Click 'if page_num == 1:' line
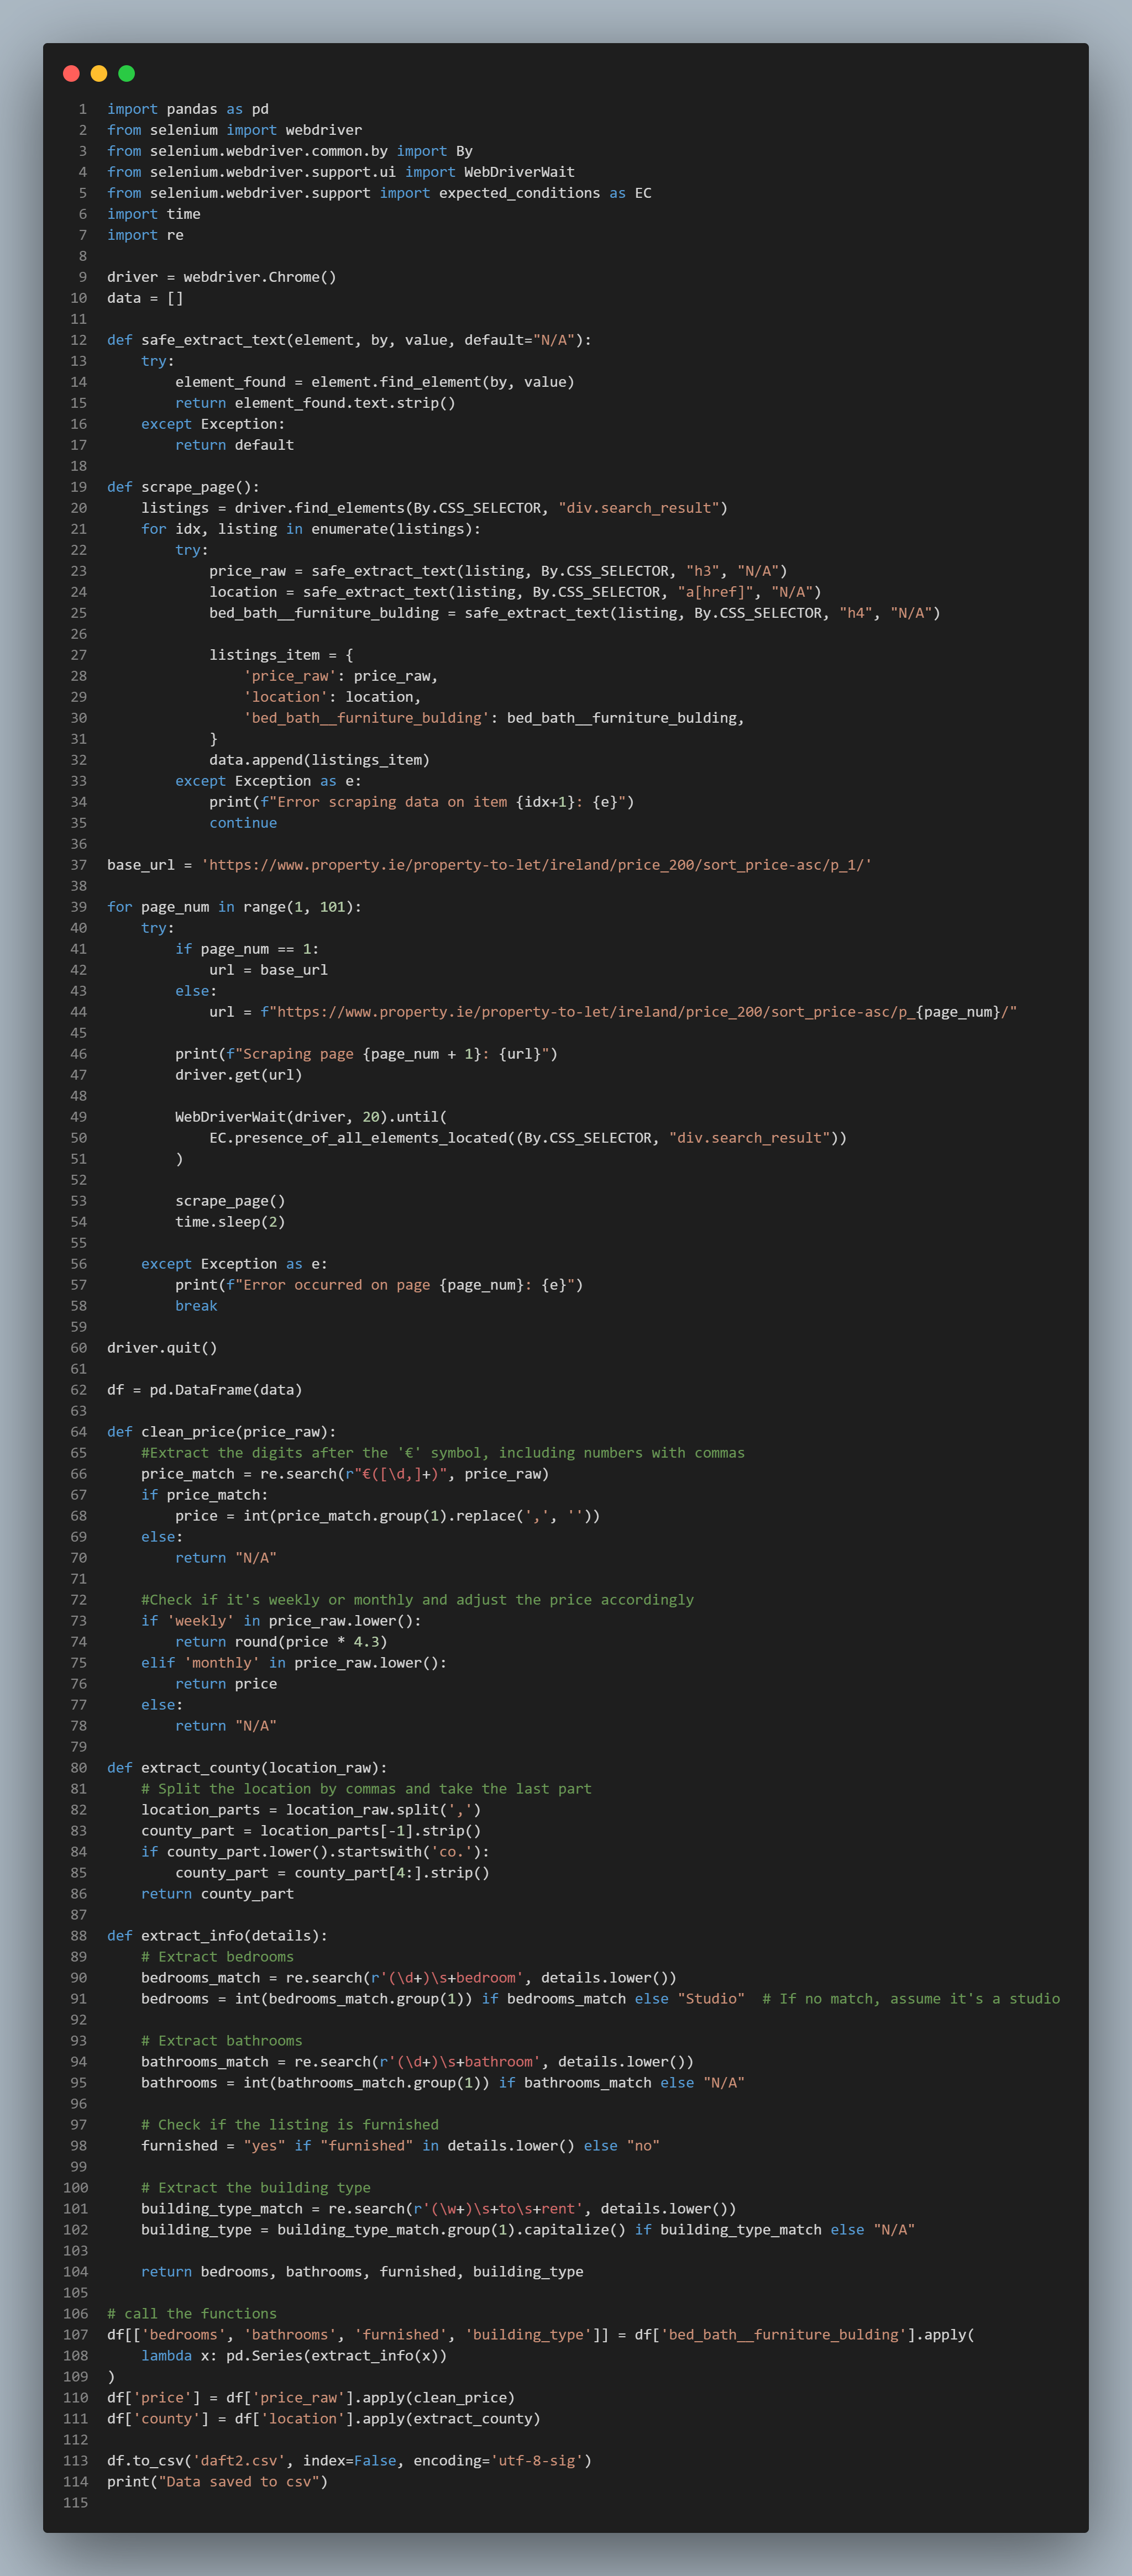Viewport: 1132px width, 2576px height. 247,949
